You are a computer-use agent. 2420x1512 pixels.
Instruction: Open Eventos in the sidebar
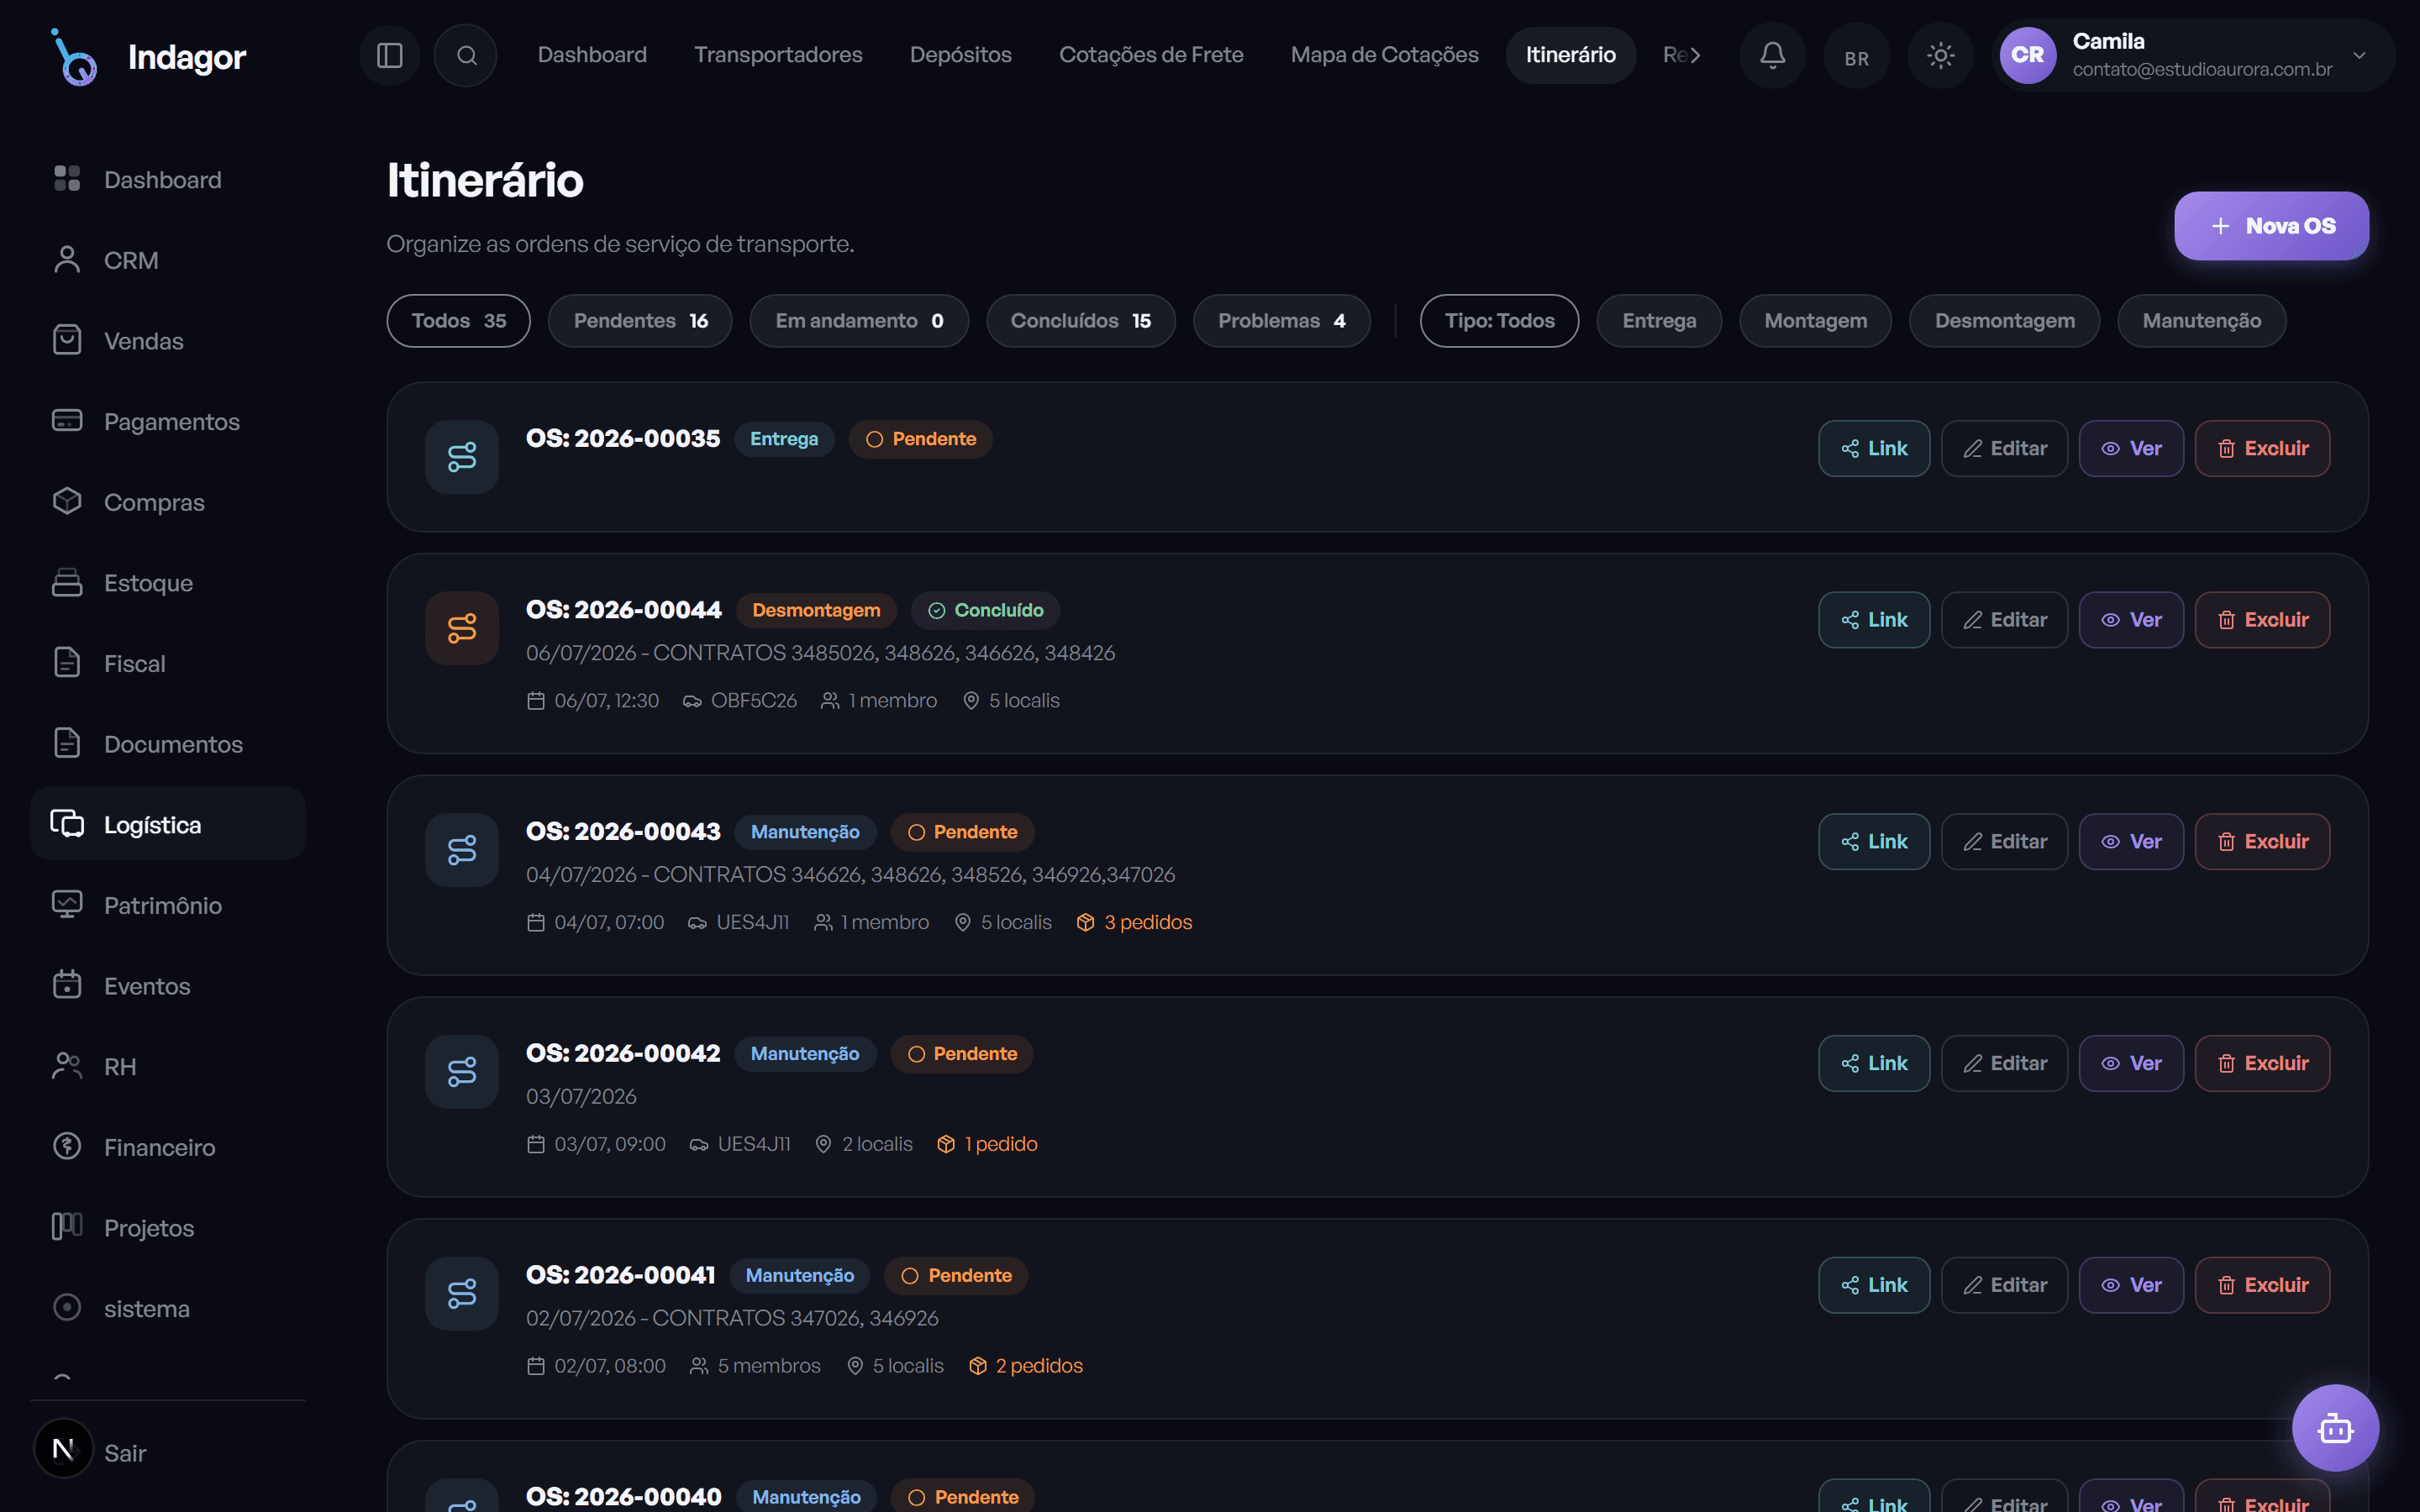[x=167, y=986]
